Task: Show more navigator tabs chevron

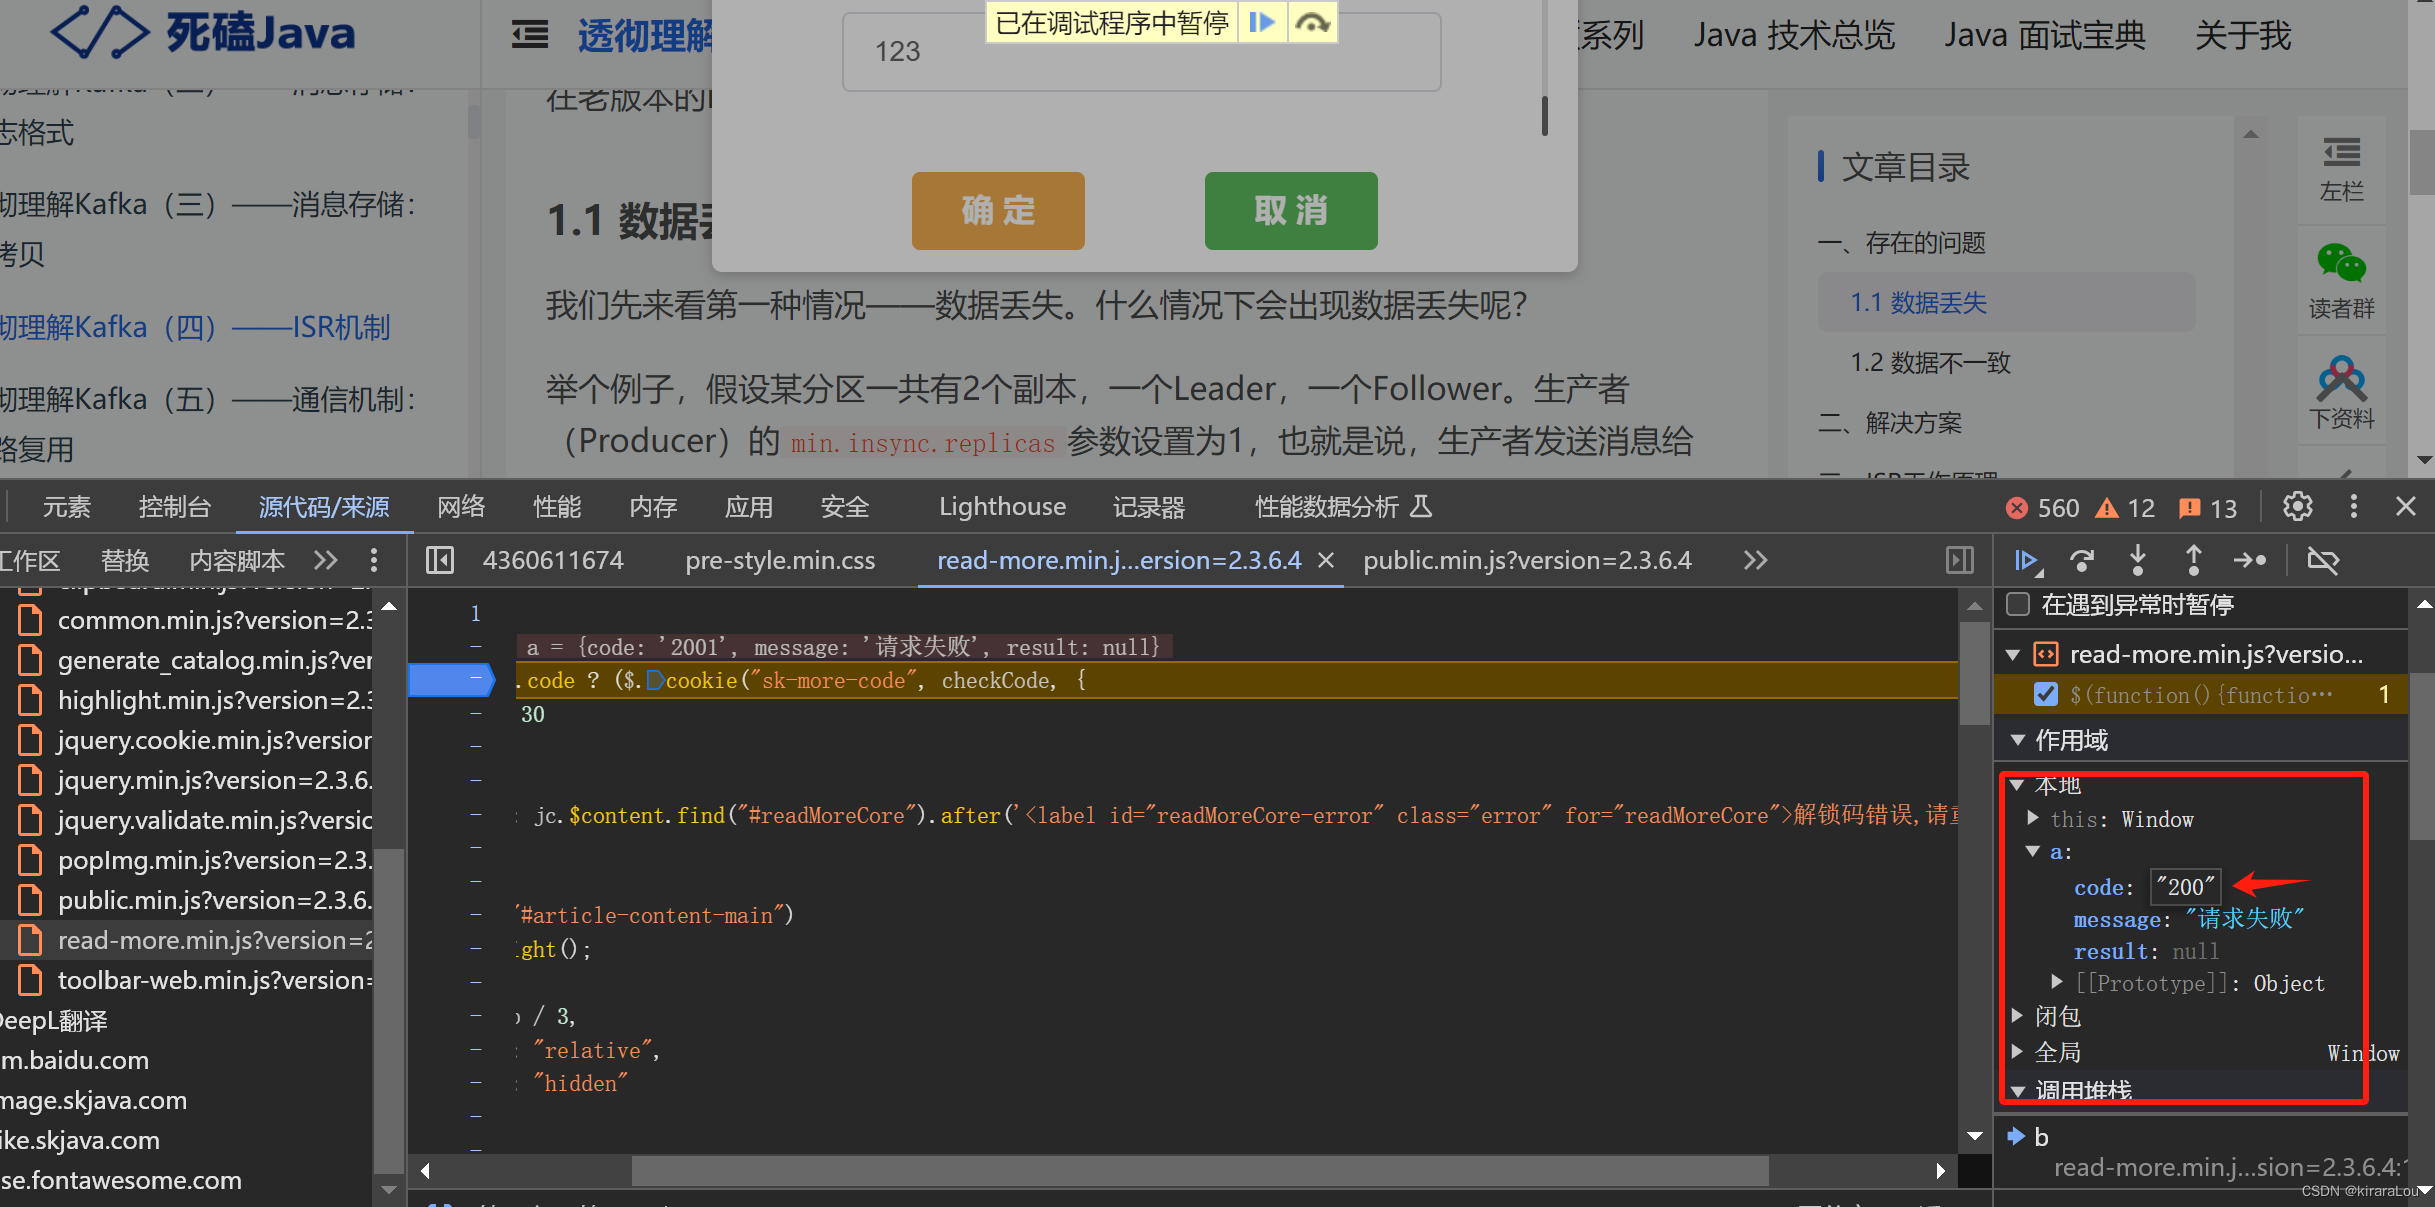Action: point(326,560)
